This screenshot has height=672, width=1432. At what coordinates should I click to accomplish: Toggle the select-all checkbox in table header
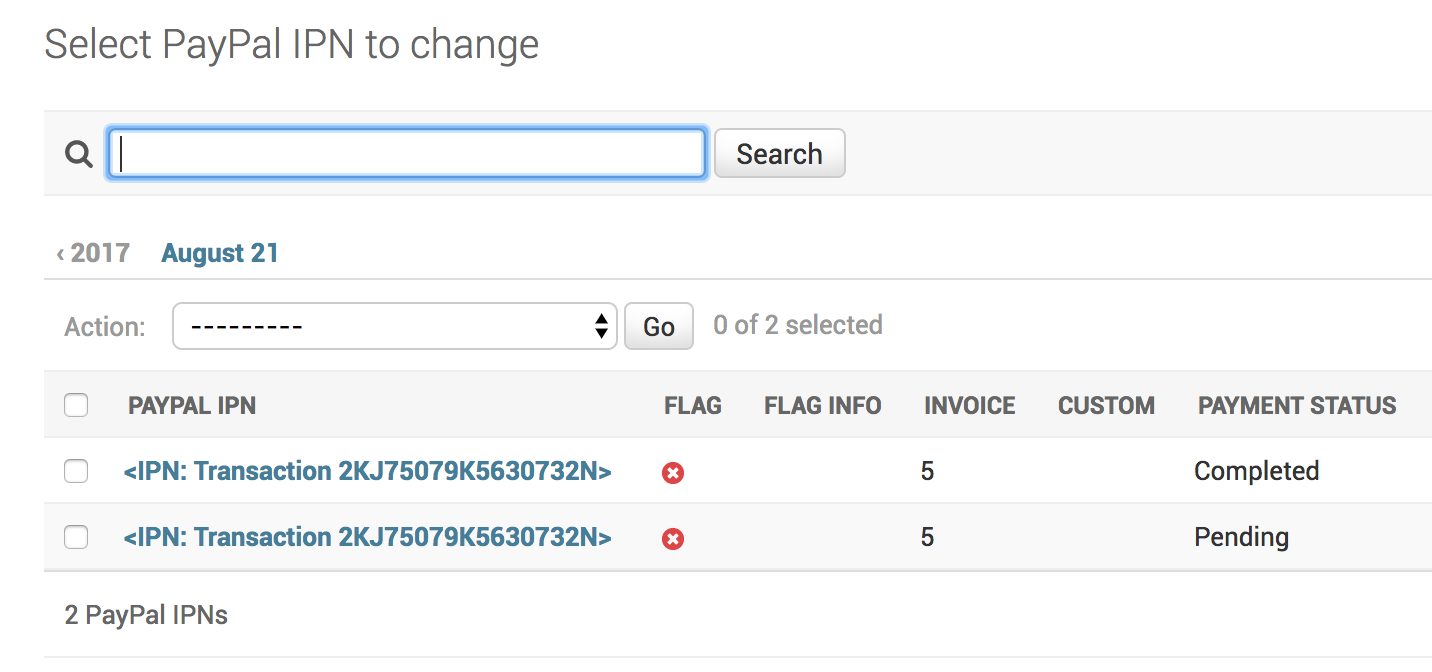click(x=76, y=405)
